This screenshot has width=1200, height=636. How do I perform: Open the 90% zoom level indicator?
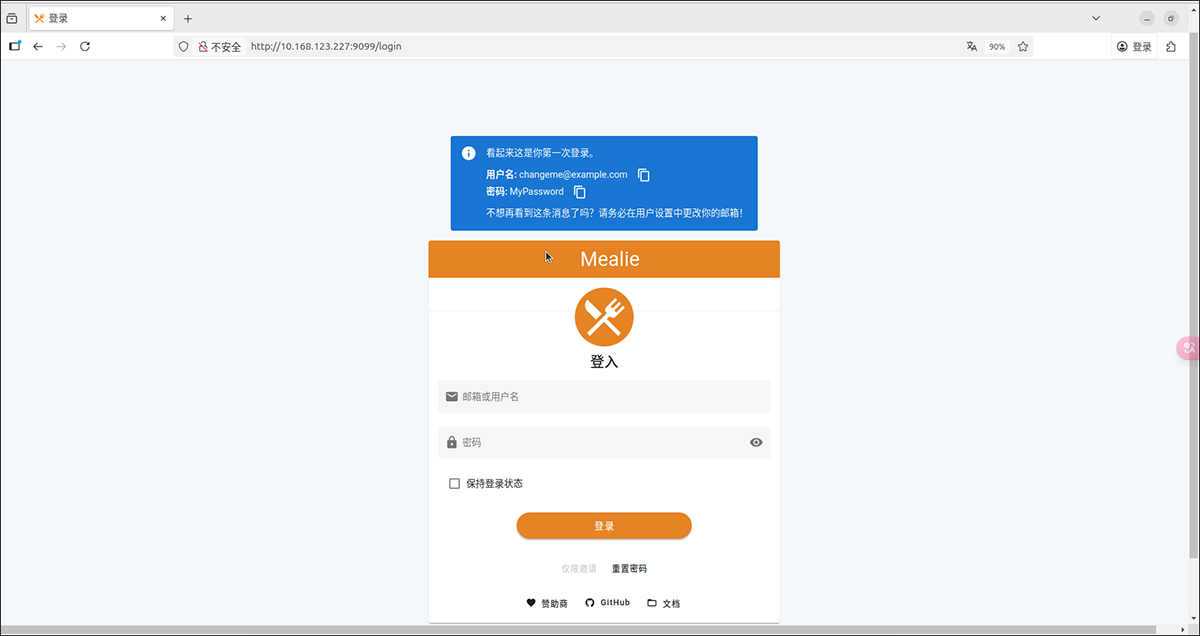(x=997, y=47)
